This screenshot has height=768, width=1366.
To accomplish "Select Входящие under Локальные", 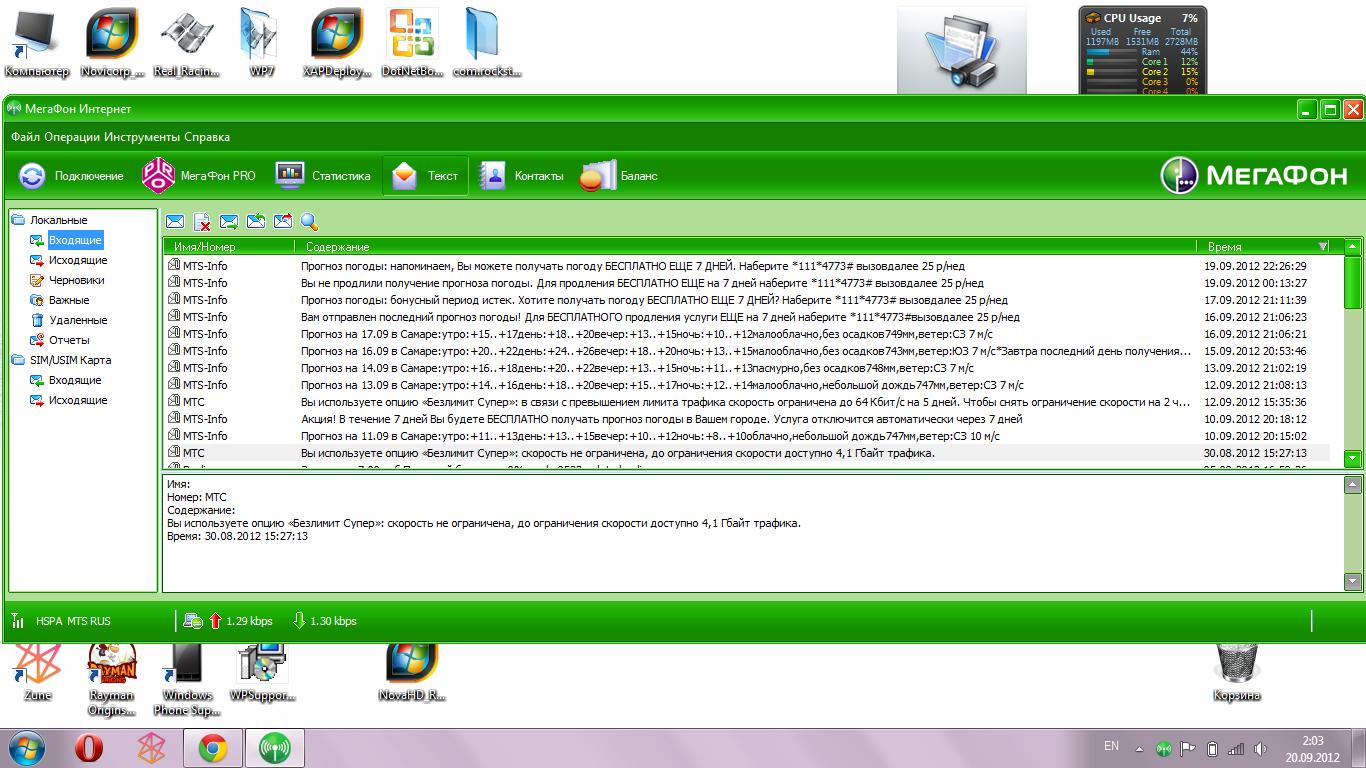I will click(75, 240).
